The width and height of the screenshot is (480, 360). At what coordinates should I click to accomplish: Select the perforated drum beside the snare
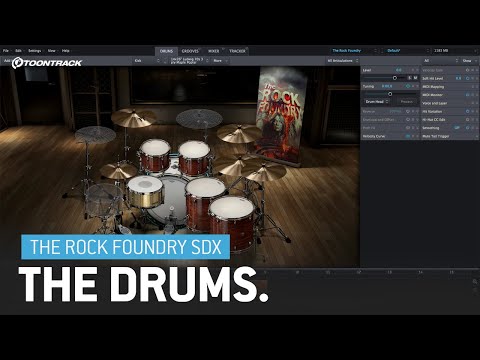coord(104,200)
